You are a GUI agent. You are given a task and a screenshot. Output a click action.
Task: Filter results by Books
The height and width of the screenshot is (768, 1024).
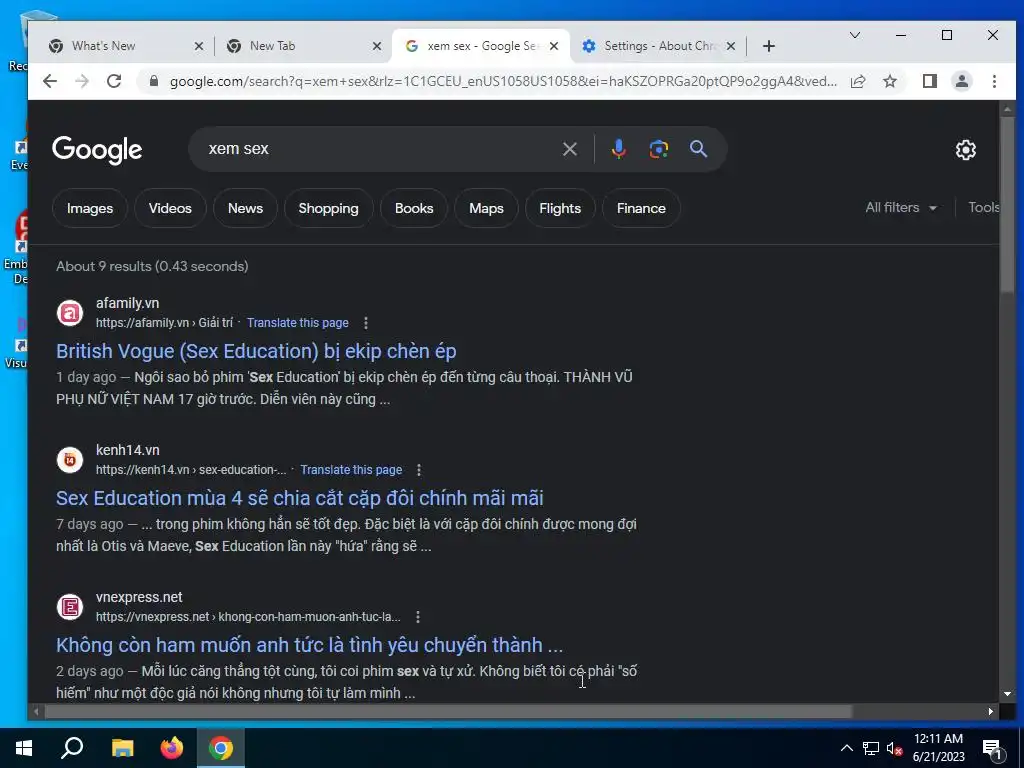pos(414,208)
